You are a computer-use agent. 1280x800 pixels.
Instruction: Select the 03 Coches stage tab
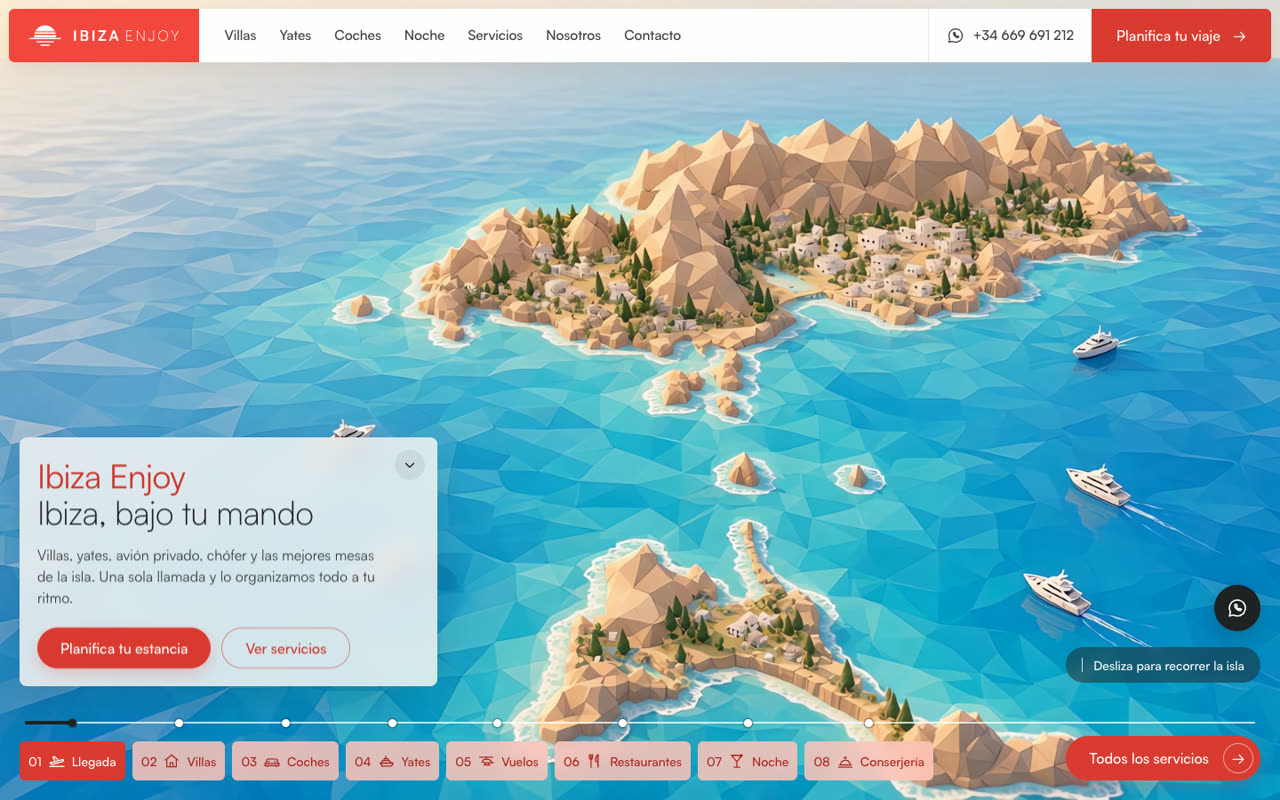pos(285,762)
